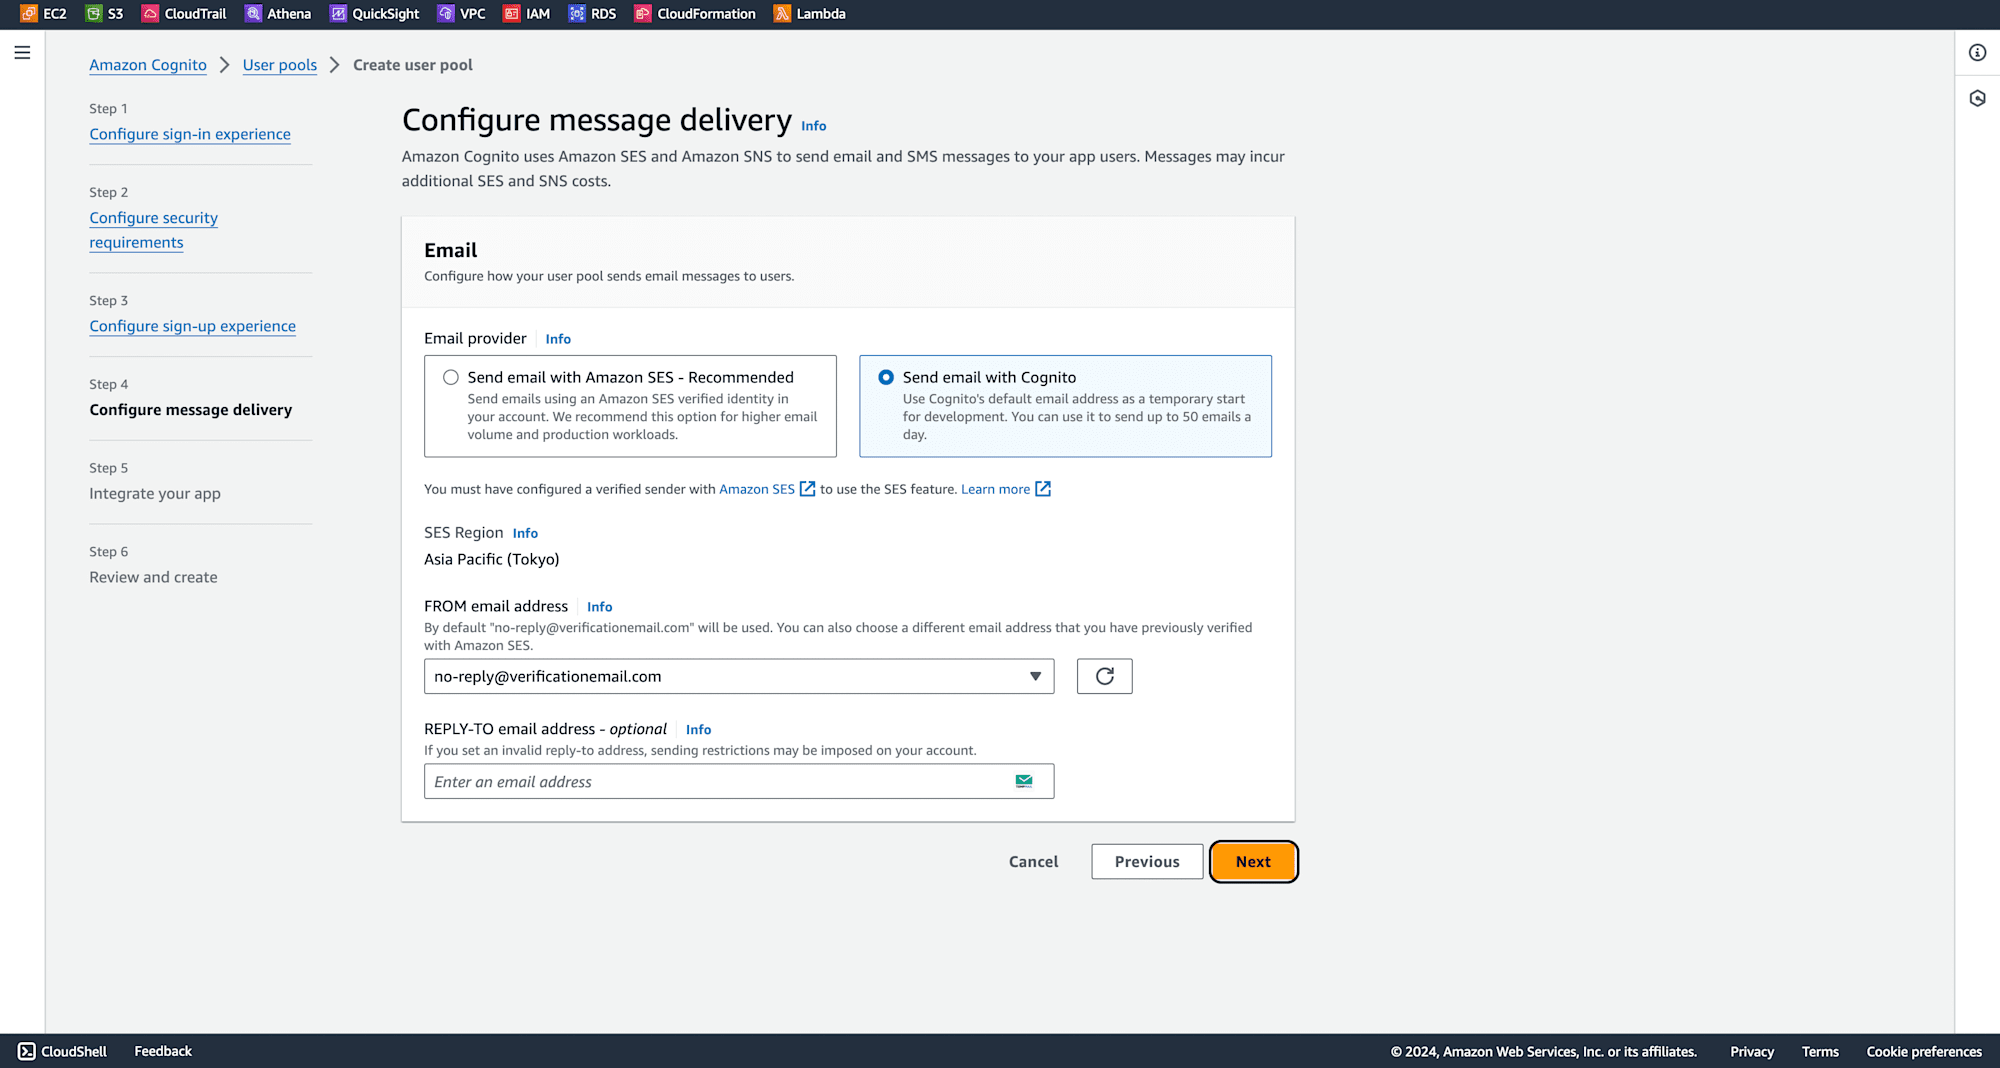Click Amazon Cognito breadcrumb link
2000x1068 pixels.
coord(148,65)
